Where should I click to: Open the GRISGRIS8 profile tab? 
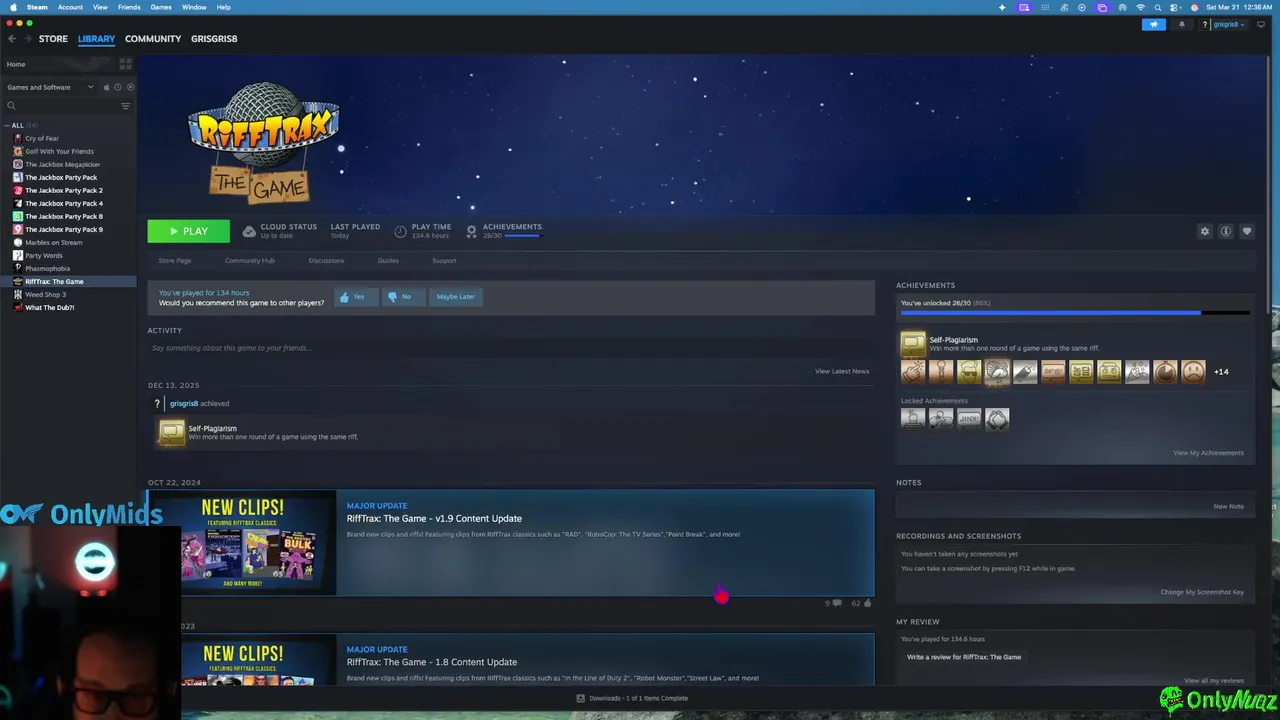pyautogui.click(x=214, y=39)
